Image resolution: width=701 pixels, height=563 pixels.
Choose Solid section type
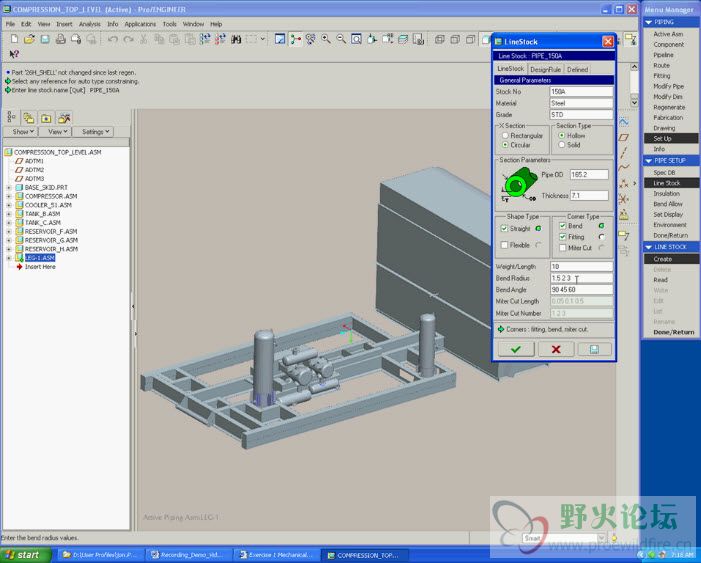pos(562,145)
